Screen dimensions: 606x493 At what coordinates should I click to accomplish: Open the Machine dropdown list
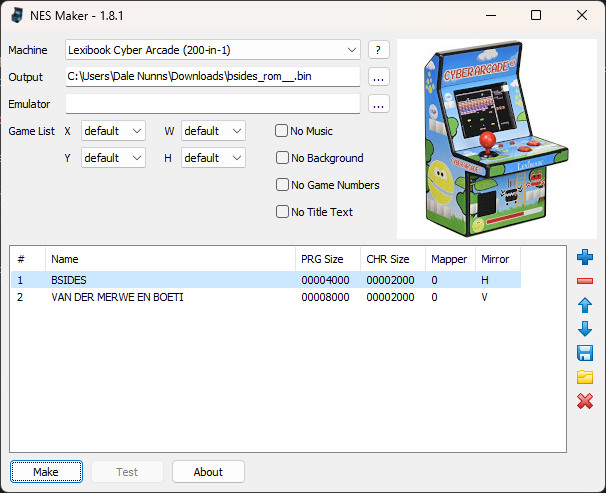point(213,50)
